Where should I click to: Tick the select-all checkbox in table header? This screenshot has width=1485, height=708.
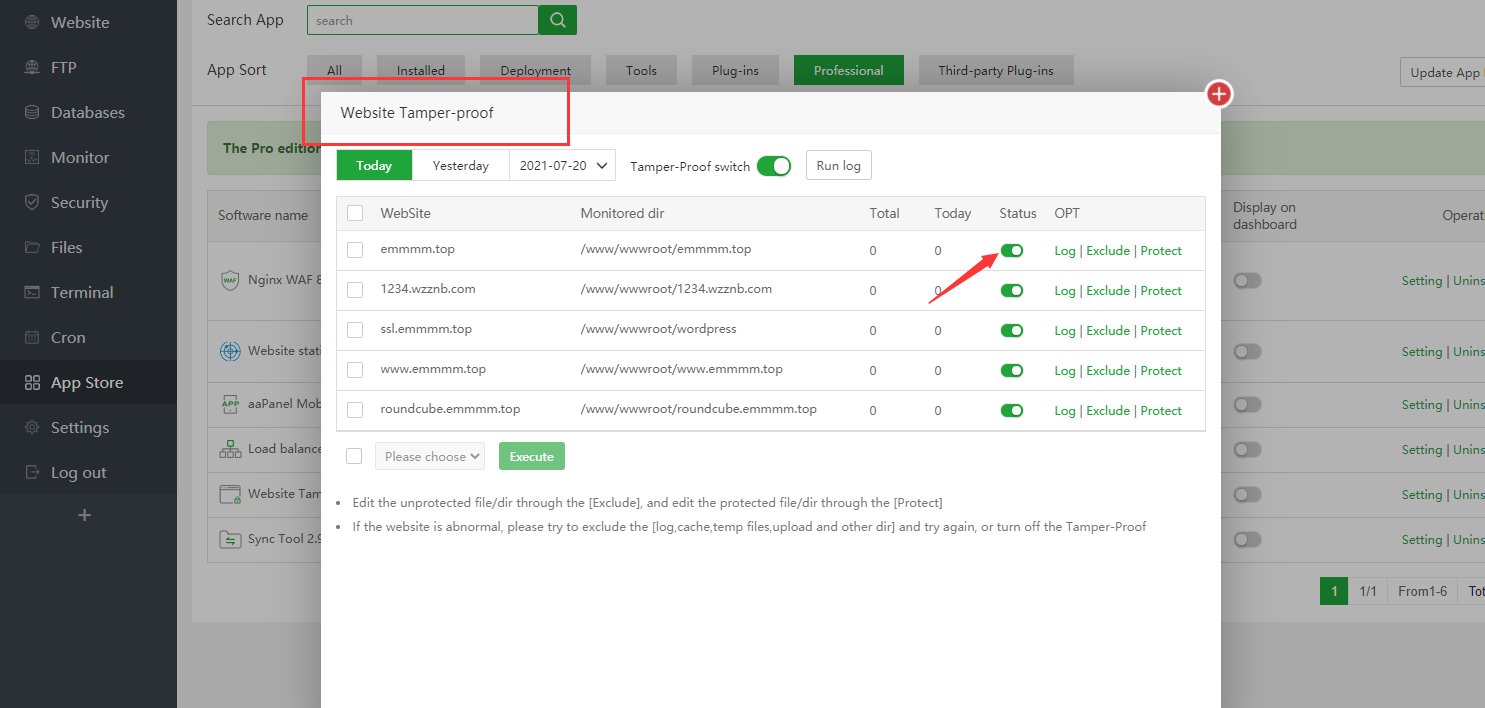pyautogui.click(x=355, y=213)
